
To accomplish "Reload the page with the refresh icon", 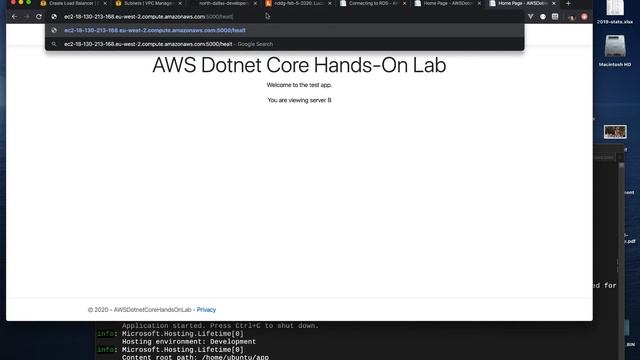I will (39, 17).
